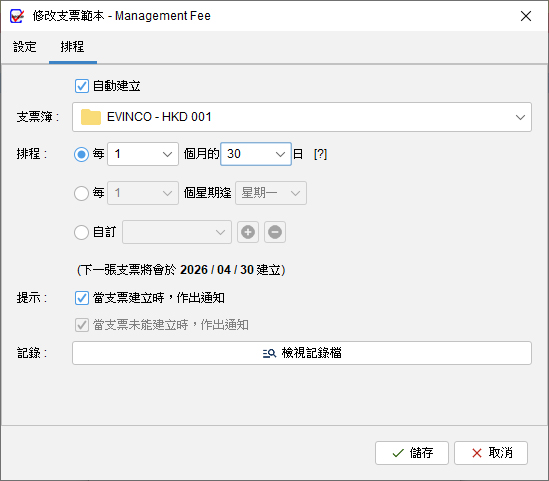This screenshot has height=481, width=549.
Task: Choose the monthly 每…個月的 radio option
Action: coord(81,154)
